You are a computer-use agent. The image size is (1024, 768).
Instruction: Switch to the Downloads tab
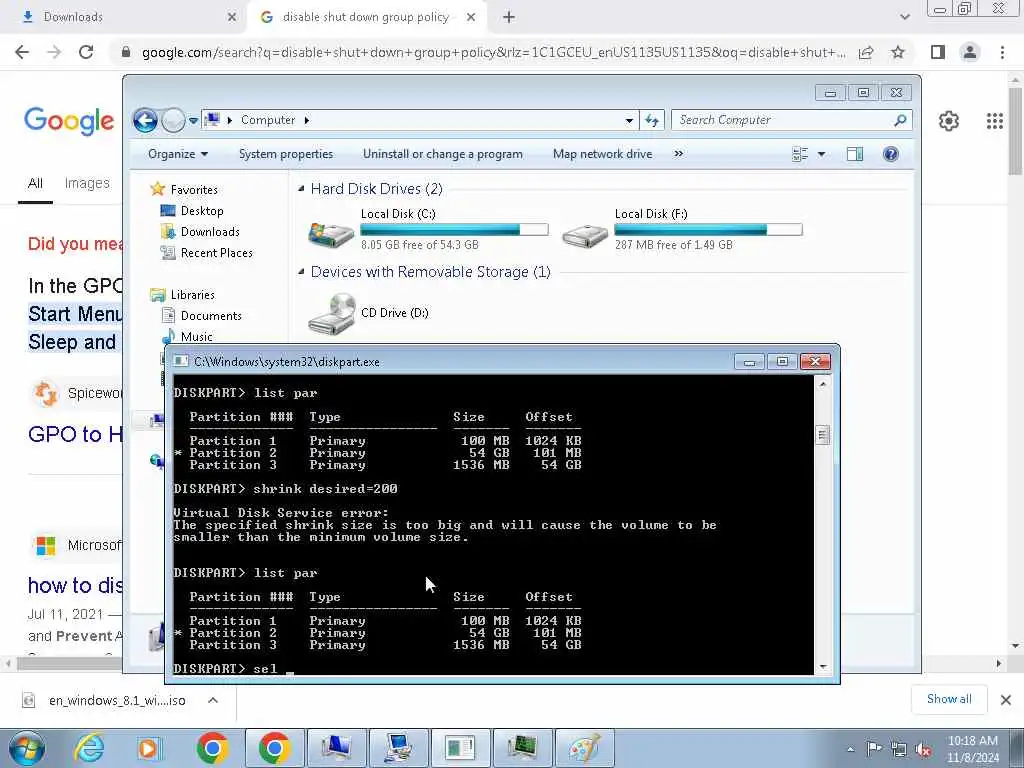(124, 17)
